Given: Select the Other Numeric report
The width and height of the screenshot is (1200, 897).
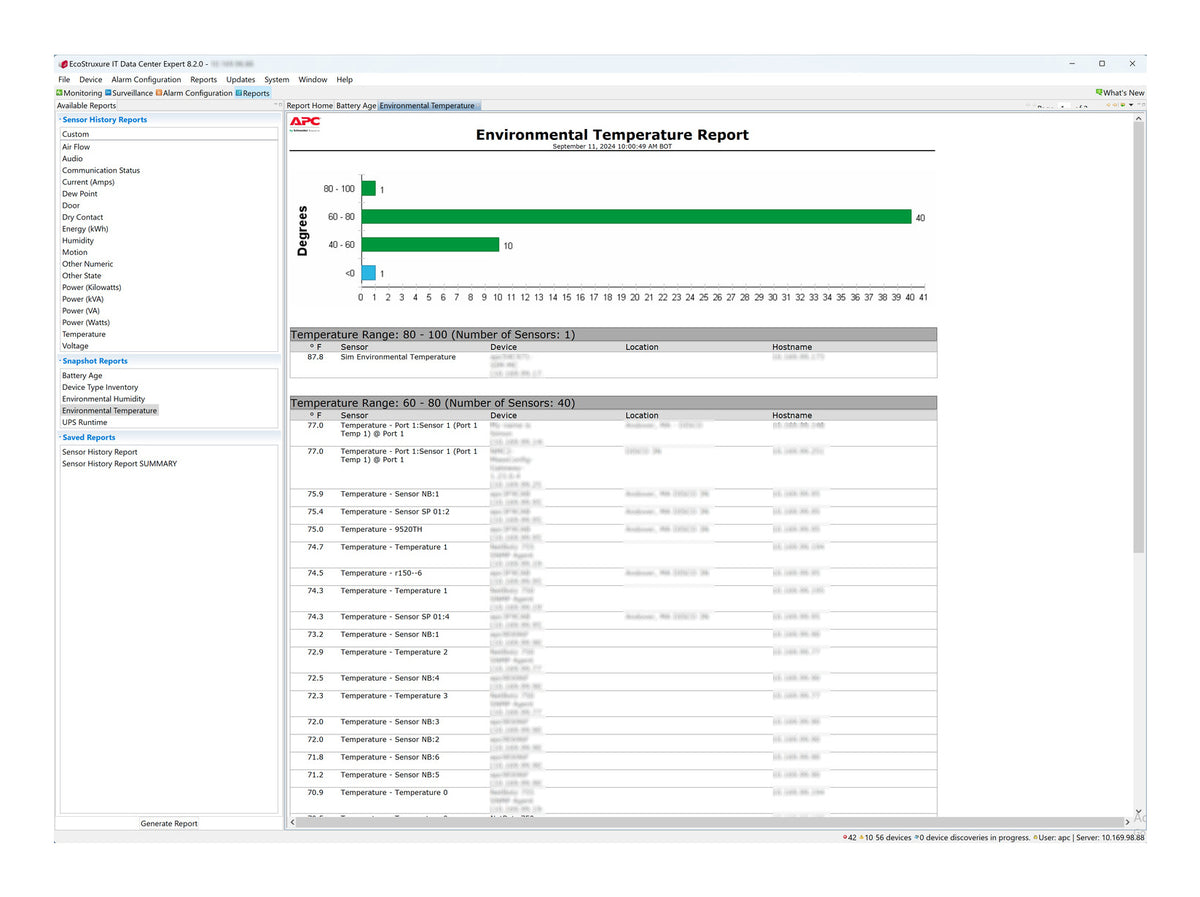Looking at the screenshot, I should [87, 264].
